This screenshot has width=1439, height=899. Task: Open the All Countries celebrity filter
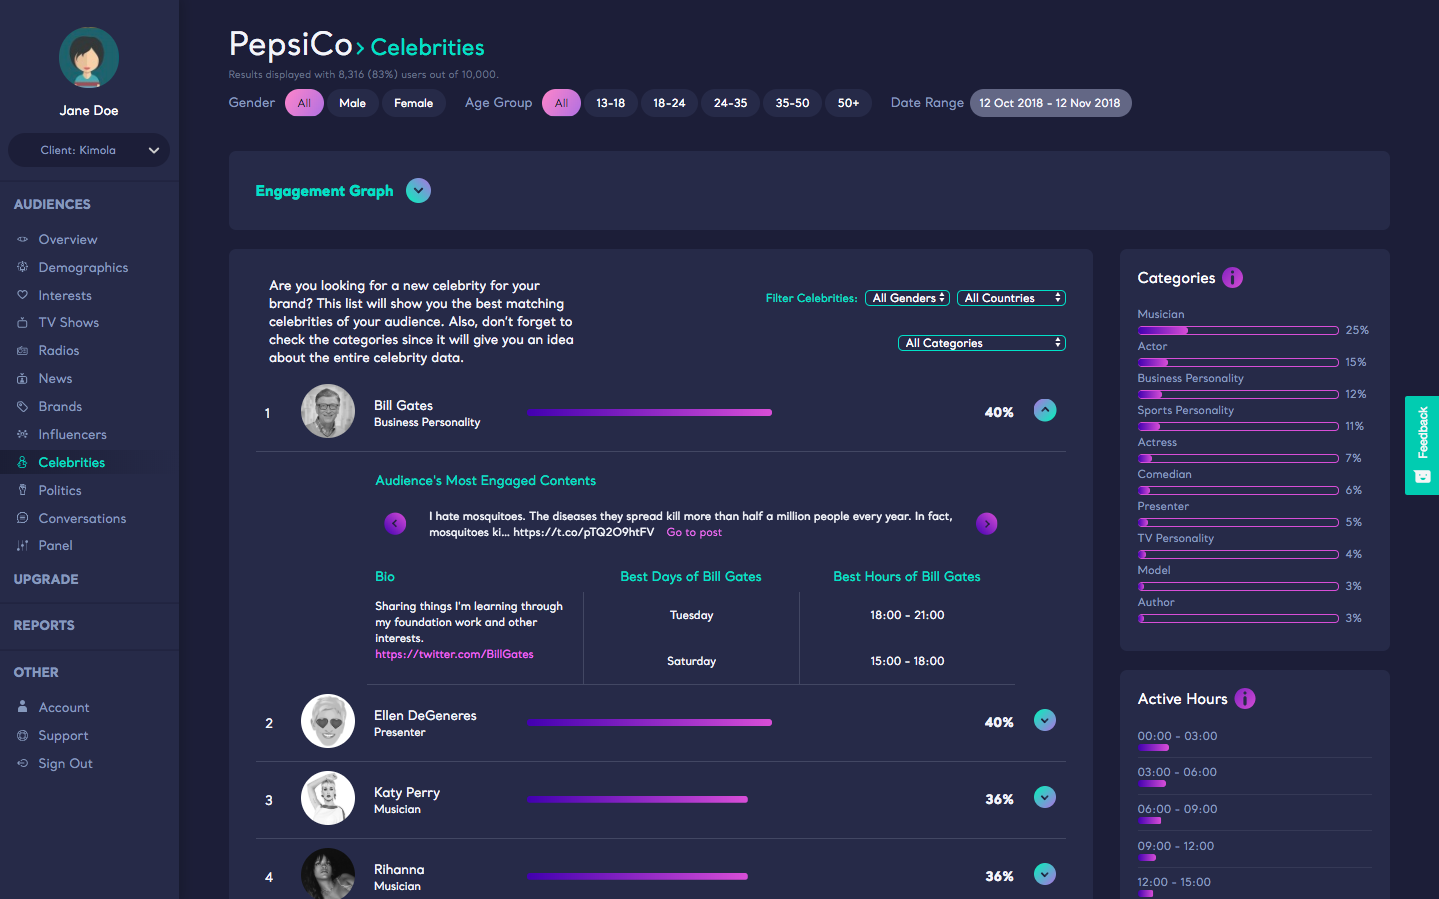point(1011,298)
